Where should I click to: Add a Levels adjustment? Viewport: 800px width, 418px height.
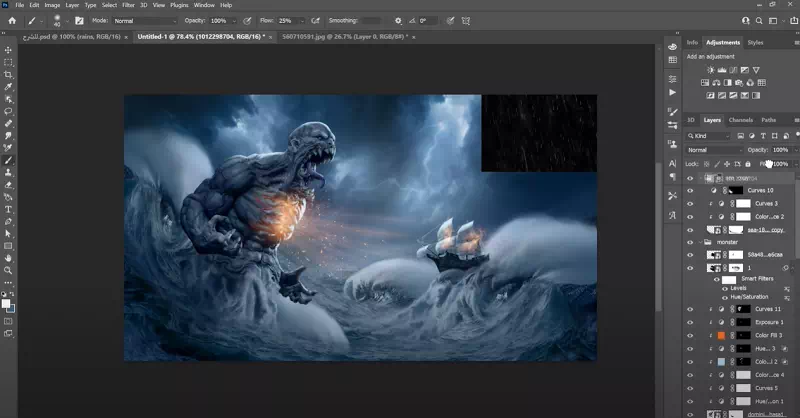tap(722, 70)
